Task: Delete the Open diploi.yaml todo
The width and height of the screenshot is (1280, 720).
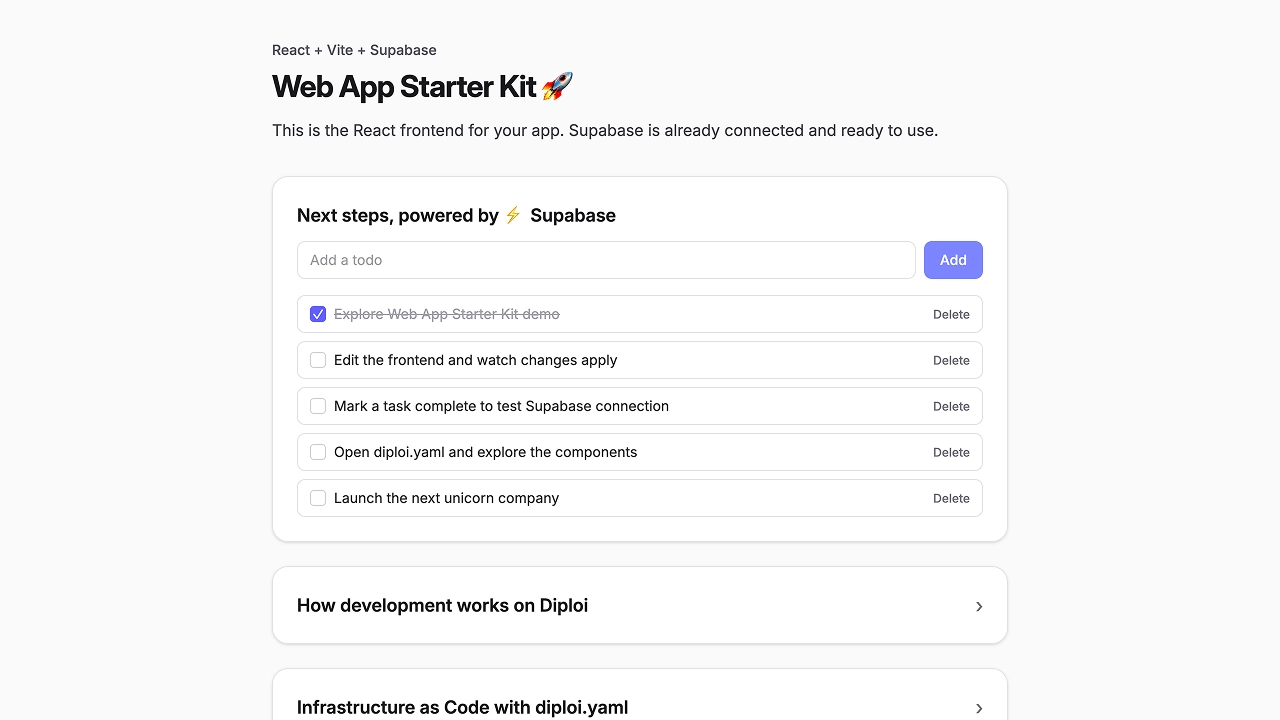Action: point(951,452)
